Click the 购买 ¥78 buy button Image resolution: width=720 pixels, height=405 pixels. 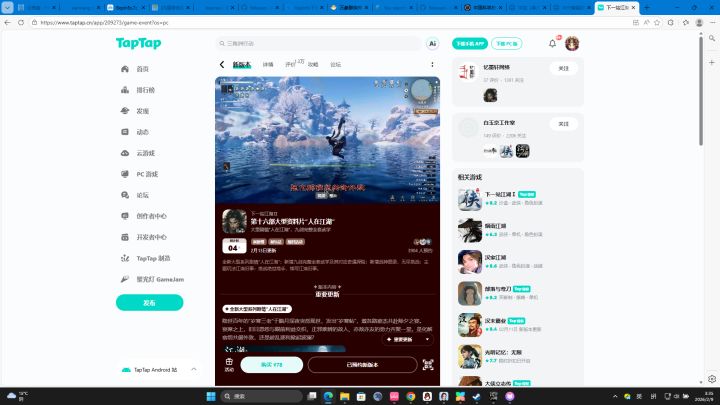[x=271, y=365]
